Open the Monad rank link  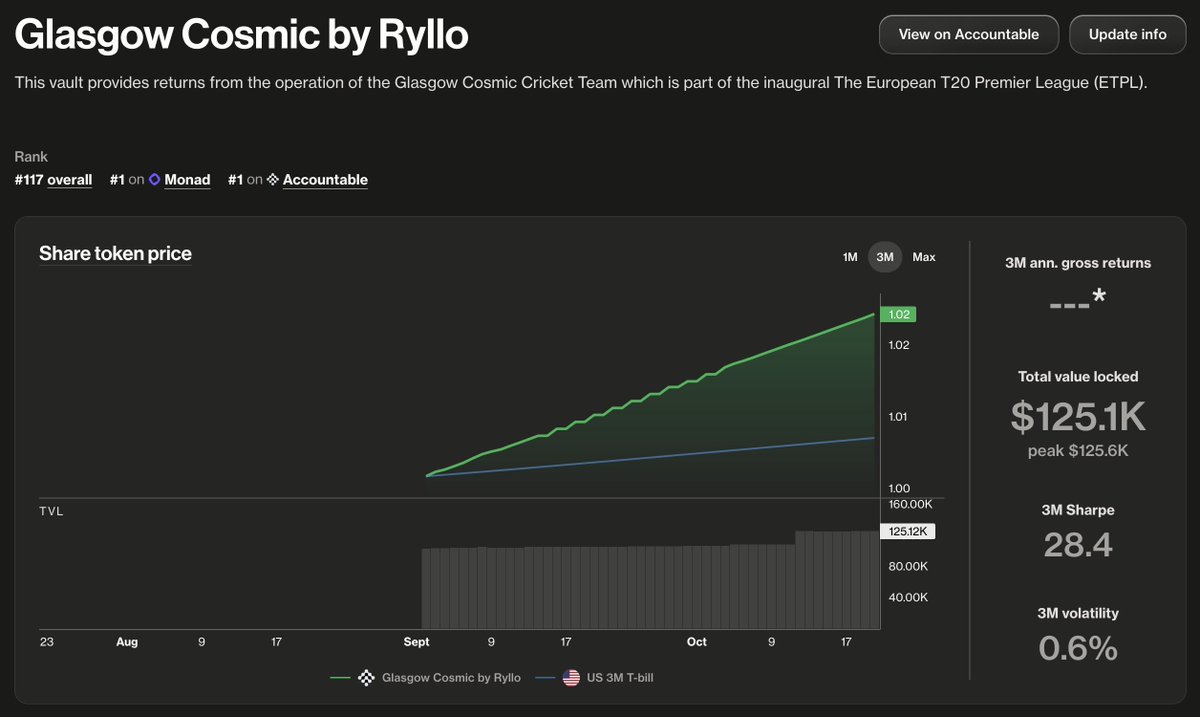coord(187,180)
